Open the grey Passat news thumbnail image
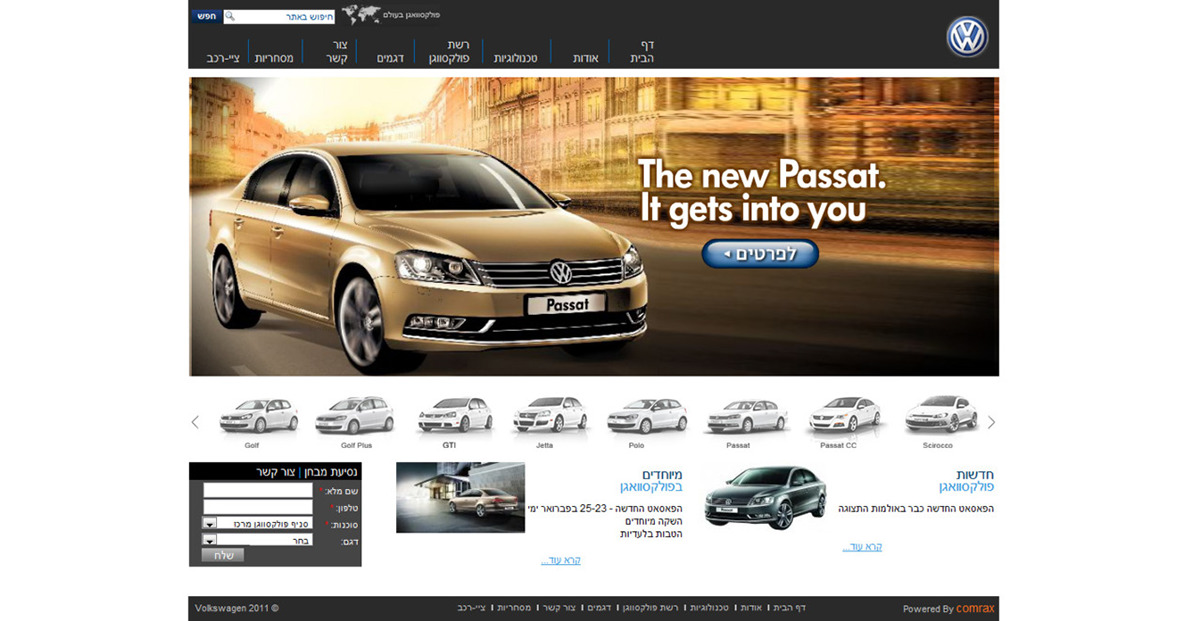This screenshot has width=1200, height=621. (765, 497)
